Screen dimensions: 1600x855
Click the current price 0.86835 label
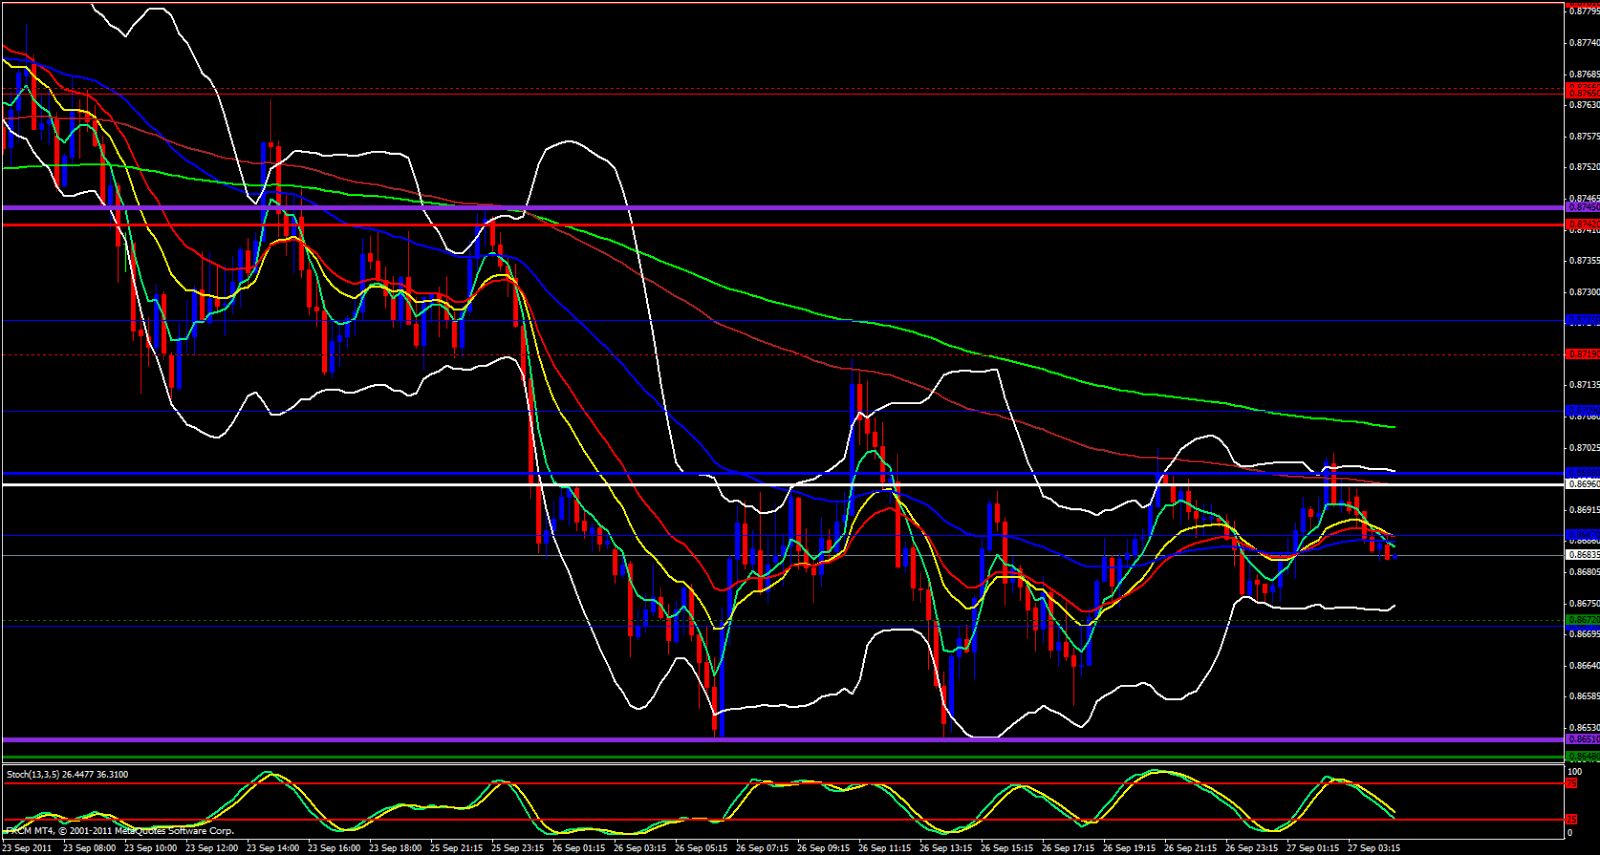pos(1583,554)
